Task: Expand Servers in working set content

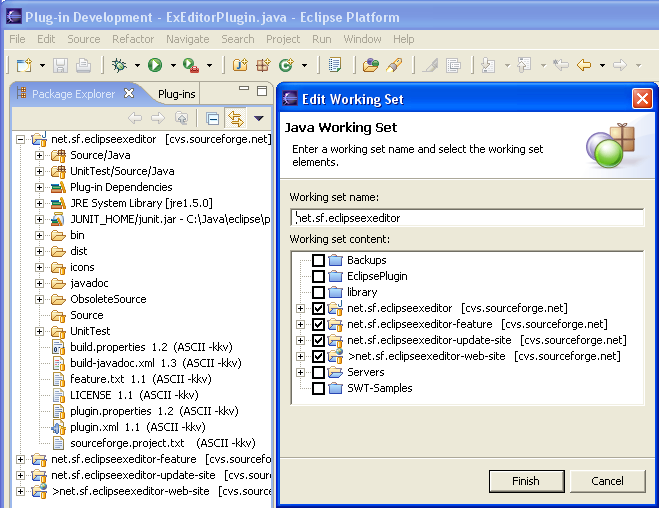Action: coord(300,372)
